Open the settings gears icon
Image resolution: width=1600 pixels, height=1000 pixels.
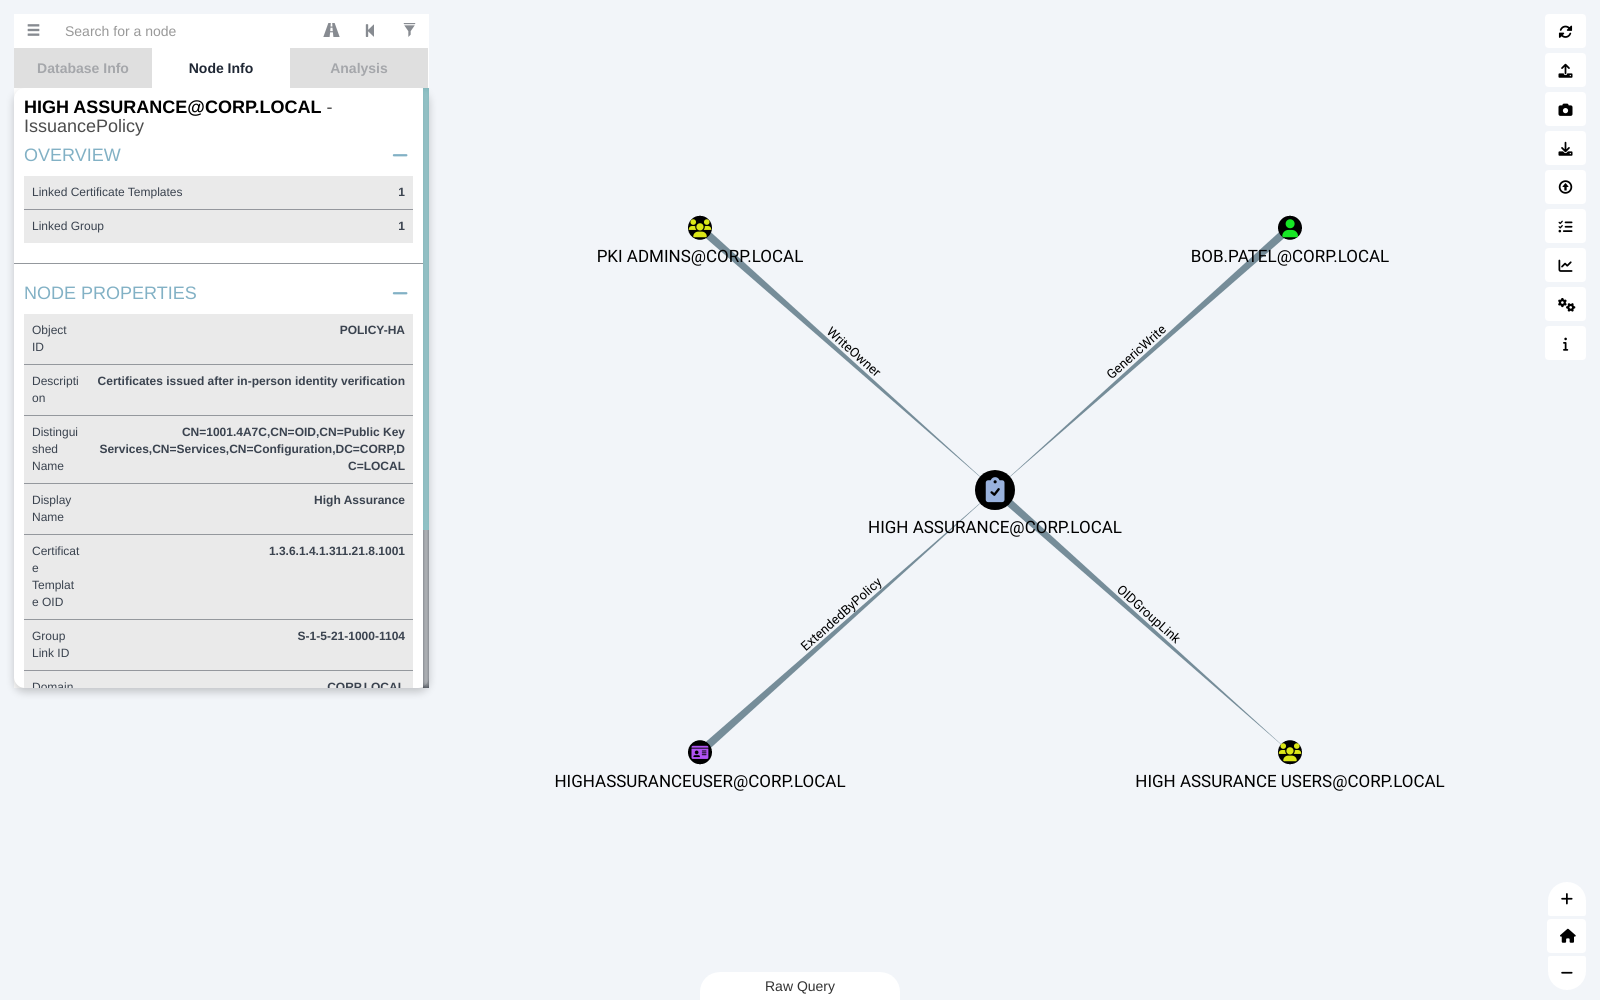1565,305
